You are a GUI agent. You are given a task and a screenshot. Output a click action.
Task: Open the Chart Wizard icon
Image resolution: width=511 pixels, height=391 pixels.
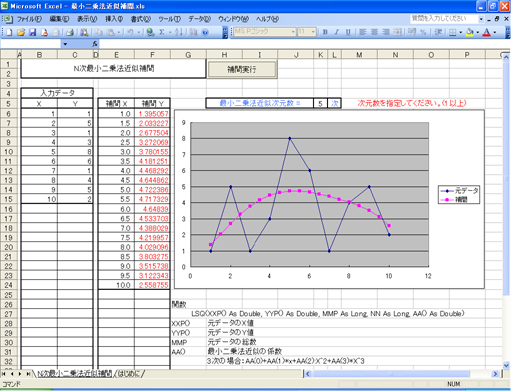click(193, 32)
